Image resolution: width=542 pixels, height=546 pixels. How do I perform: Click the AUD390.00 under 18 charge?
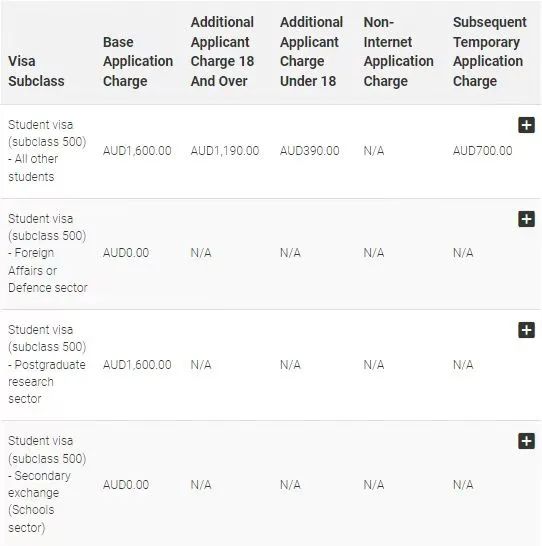pyautogui.click(x=309, y=151)
